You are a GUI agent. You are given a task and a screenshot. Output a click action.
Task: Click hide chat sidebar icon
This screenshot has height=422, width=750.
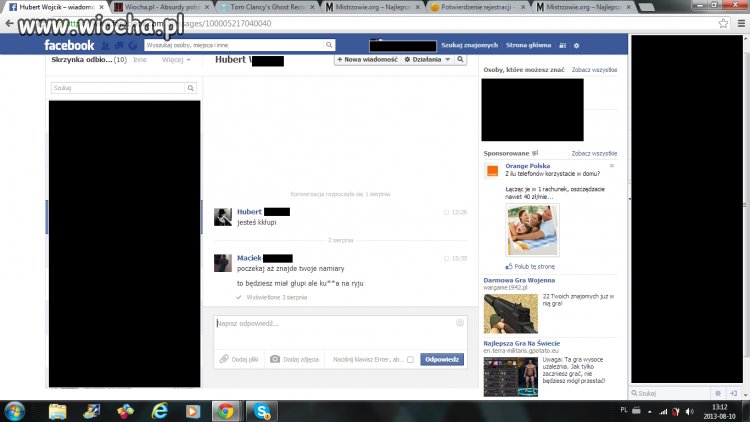(734, 393)
